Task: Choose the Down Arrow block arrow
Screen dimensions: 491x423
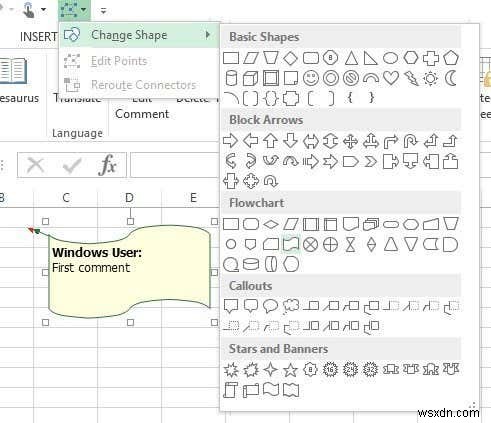Action: (x=290, y=141)
